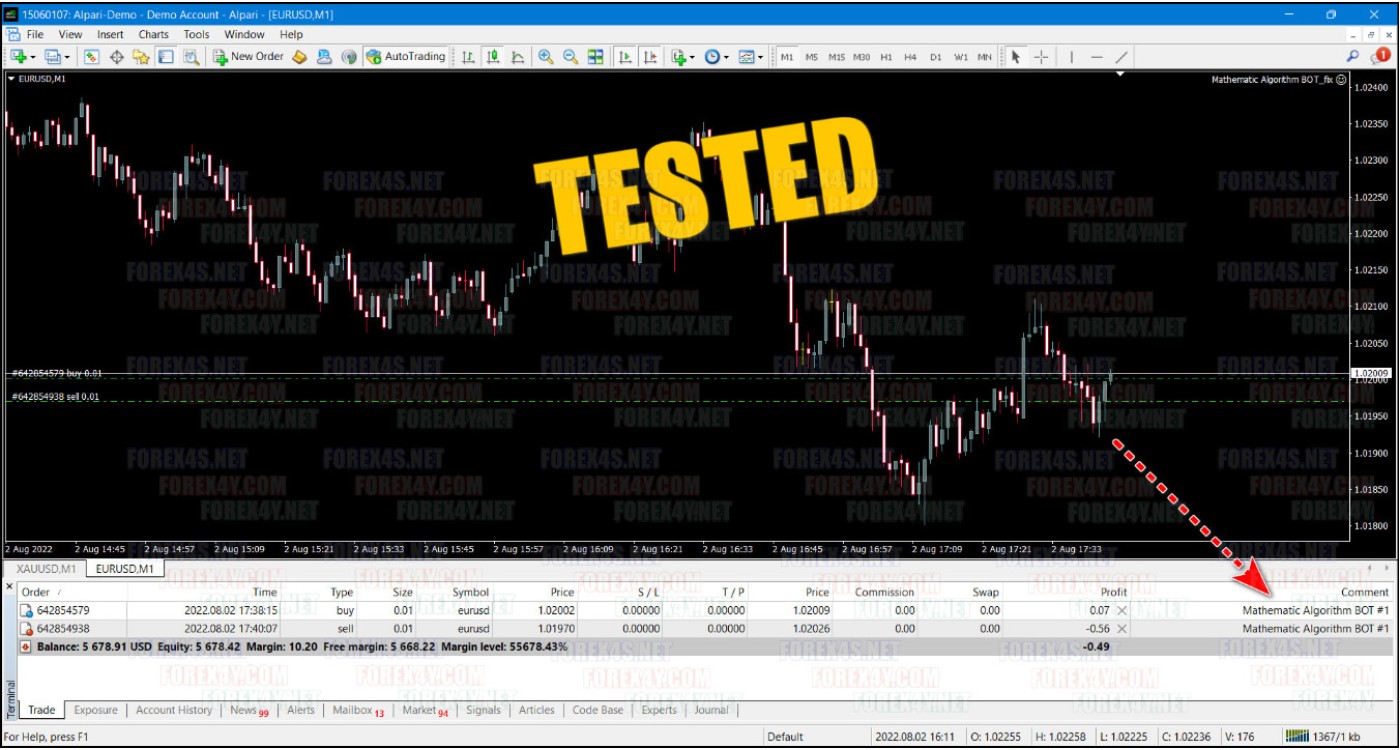The height and width of the screenshot is (750, 1400).
Task: Draw a trendline with the diagonal line tool
Action: click(x=1122, y=57)
